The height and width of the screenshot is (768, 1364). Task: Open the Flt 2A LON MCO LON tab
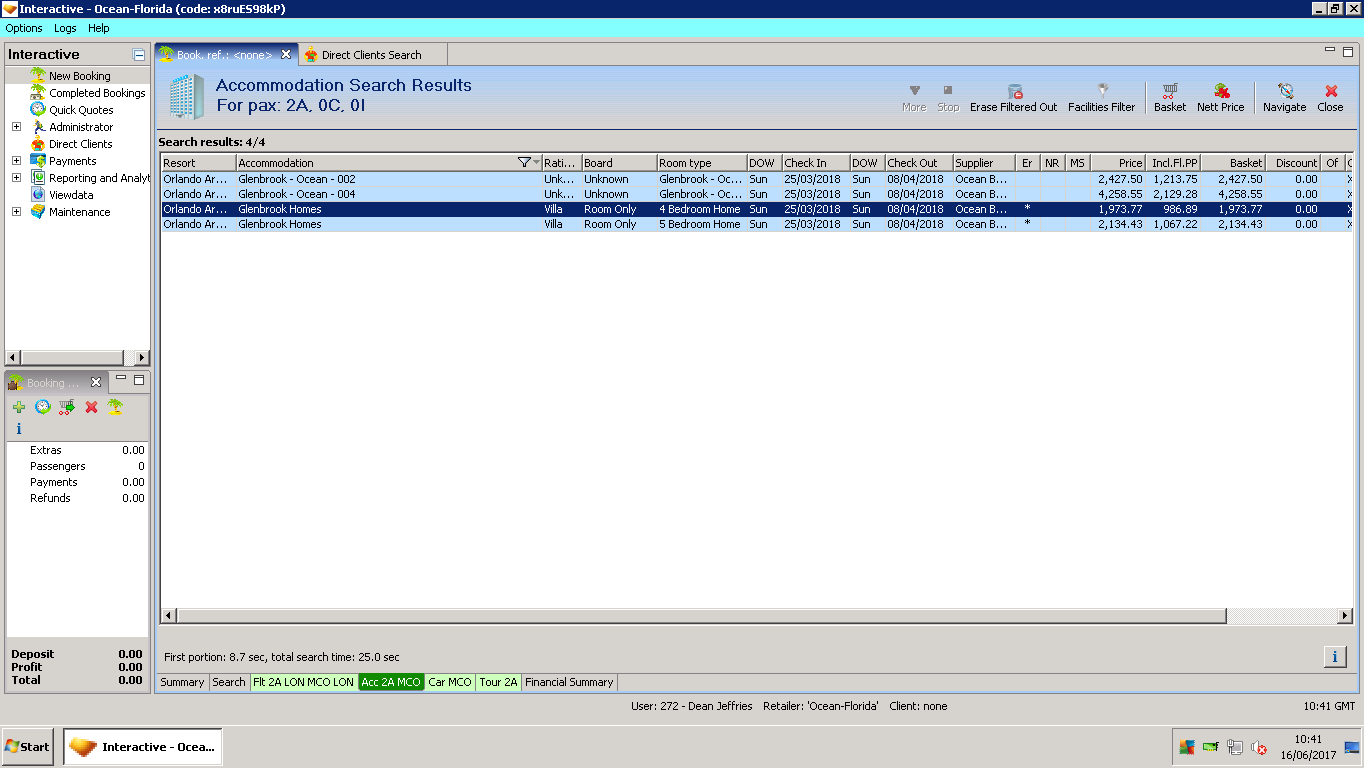tap(303, 682)
